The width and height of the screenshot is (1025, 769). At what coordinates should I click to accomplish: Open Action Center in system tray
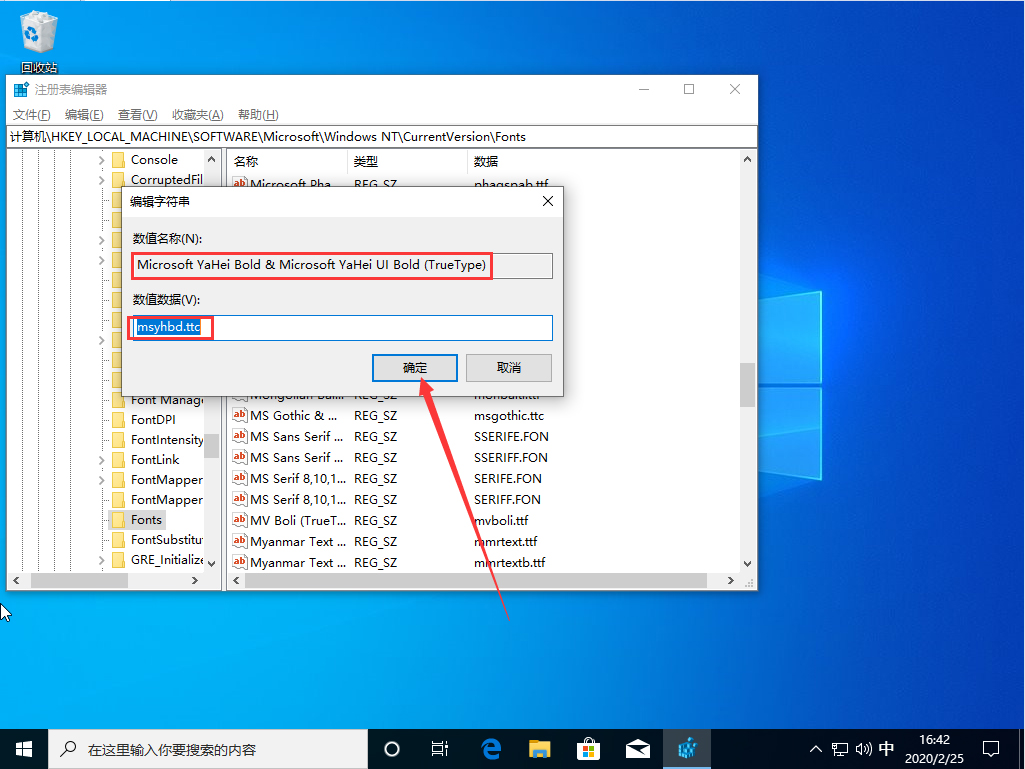click(991, 748)
